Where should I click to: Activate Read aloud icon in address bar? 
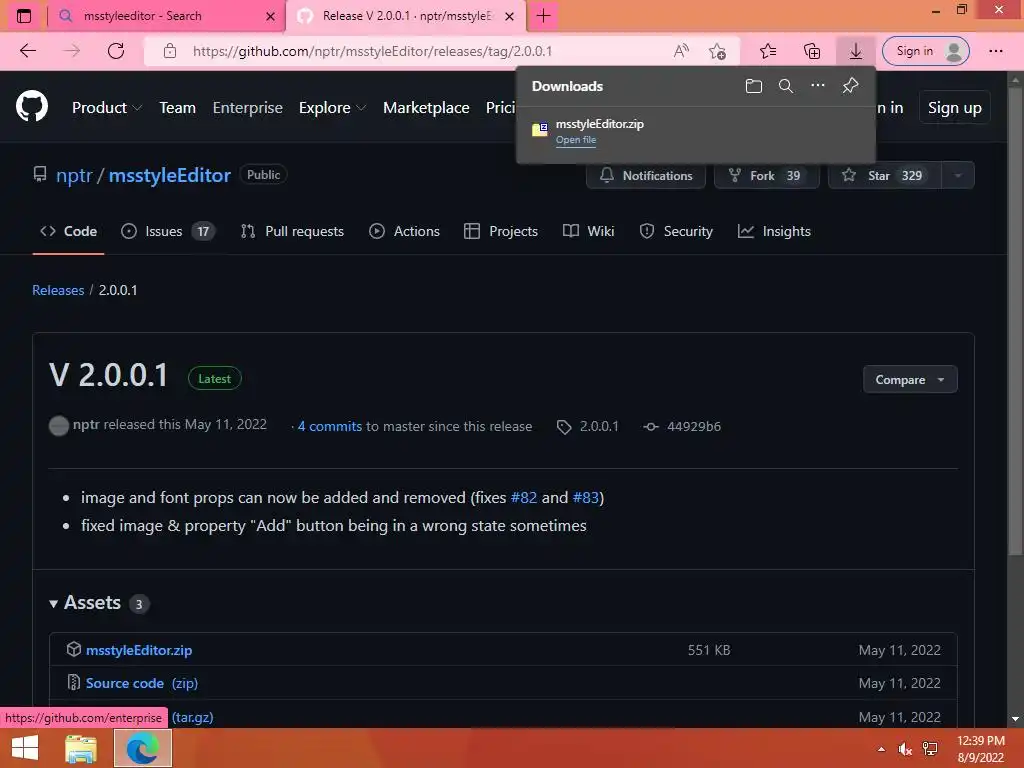tap(681, 51)
